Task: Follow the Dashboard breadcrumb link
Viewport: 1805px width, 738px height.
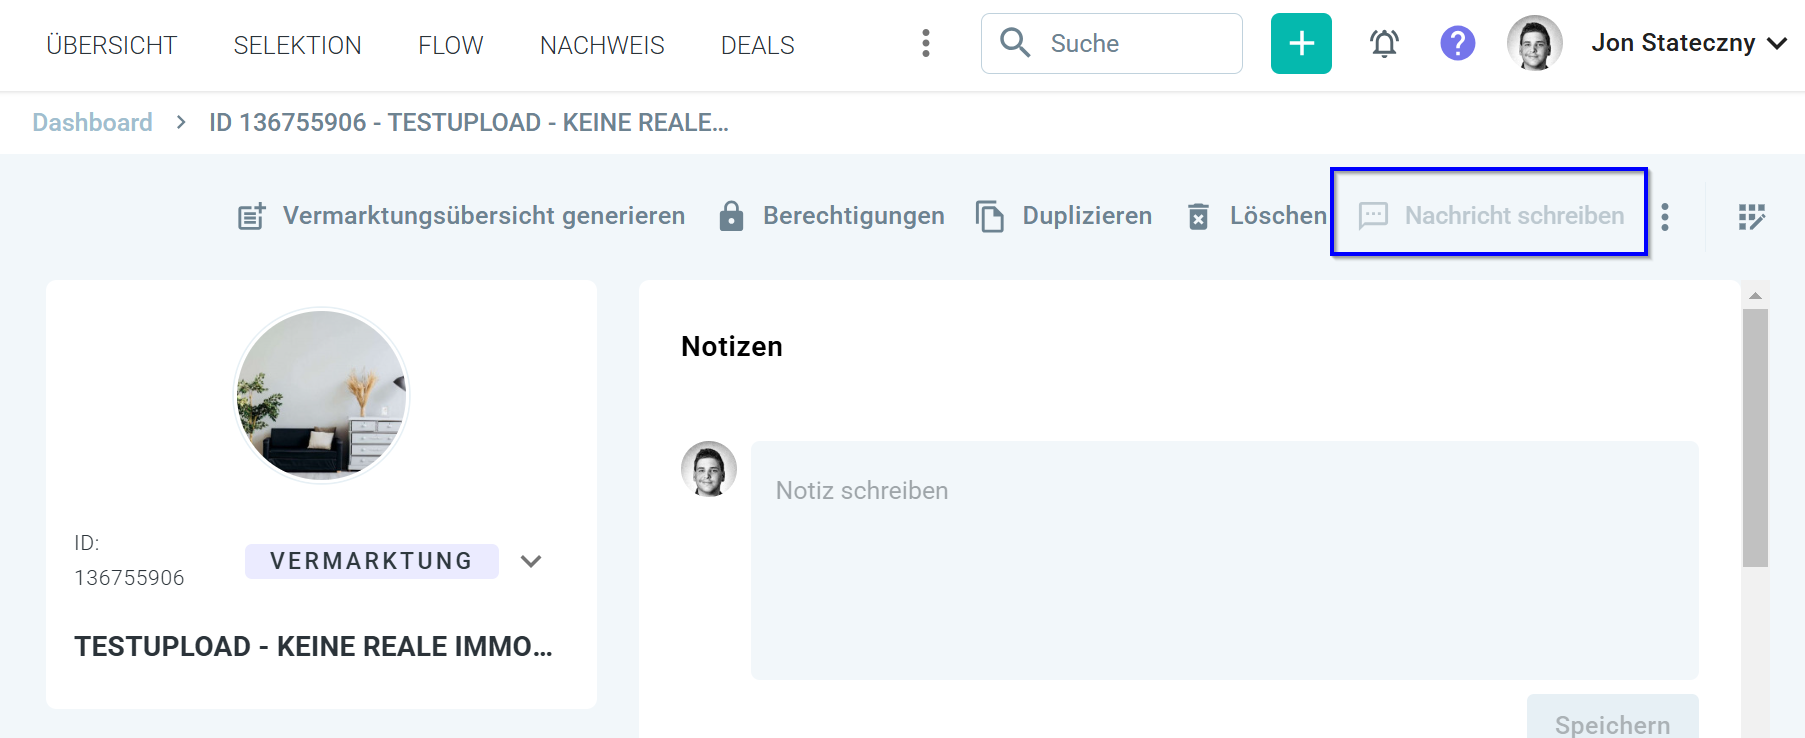Action: pyautogui.click(x=92, y=122)
